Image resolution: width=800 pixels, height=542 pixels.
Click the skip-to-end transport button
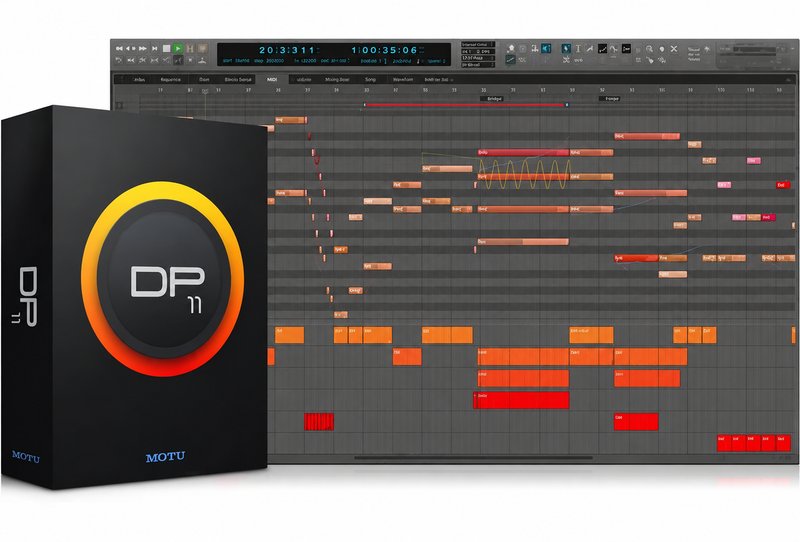(x=155, y=48)
